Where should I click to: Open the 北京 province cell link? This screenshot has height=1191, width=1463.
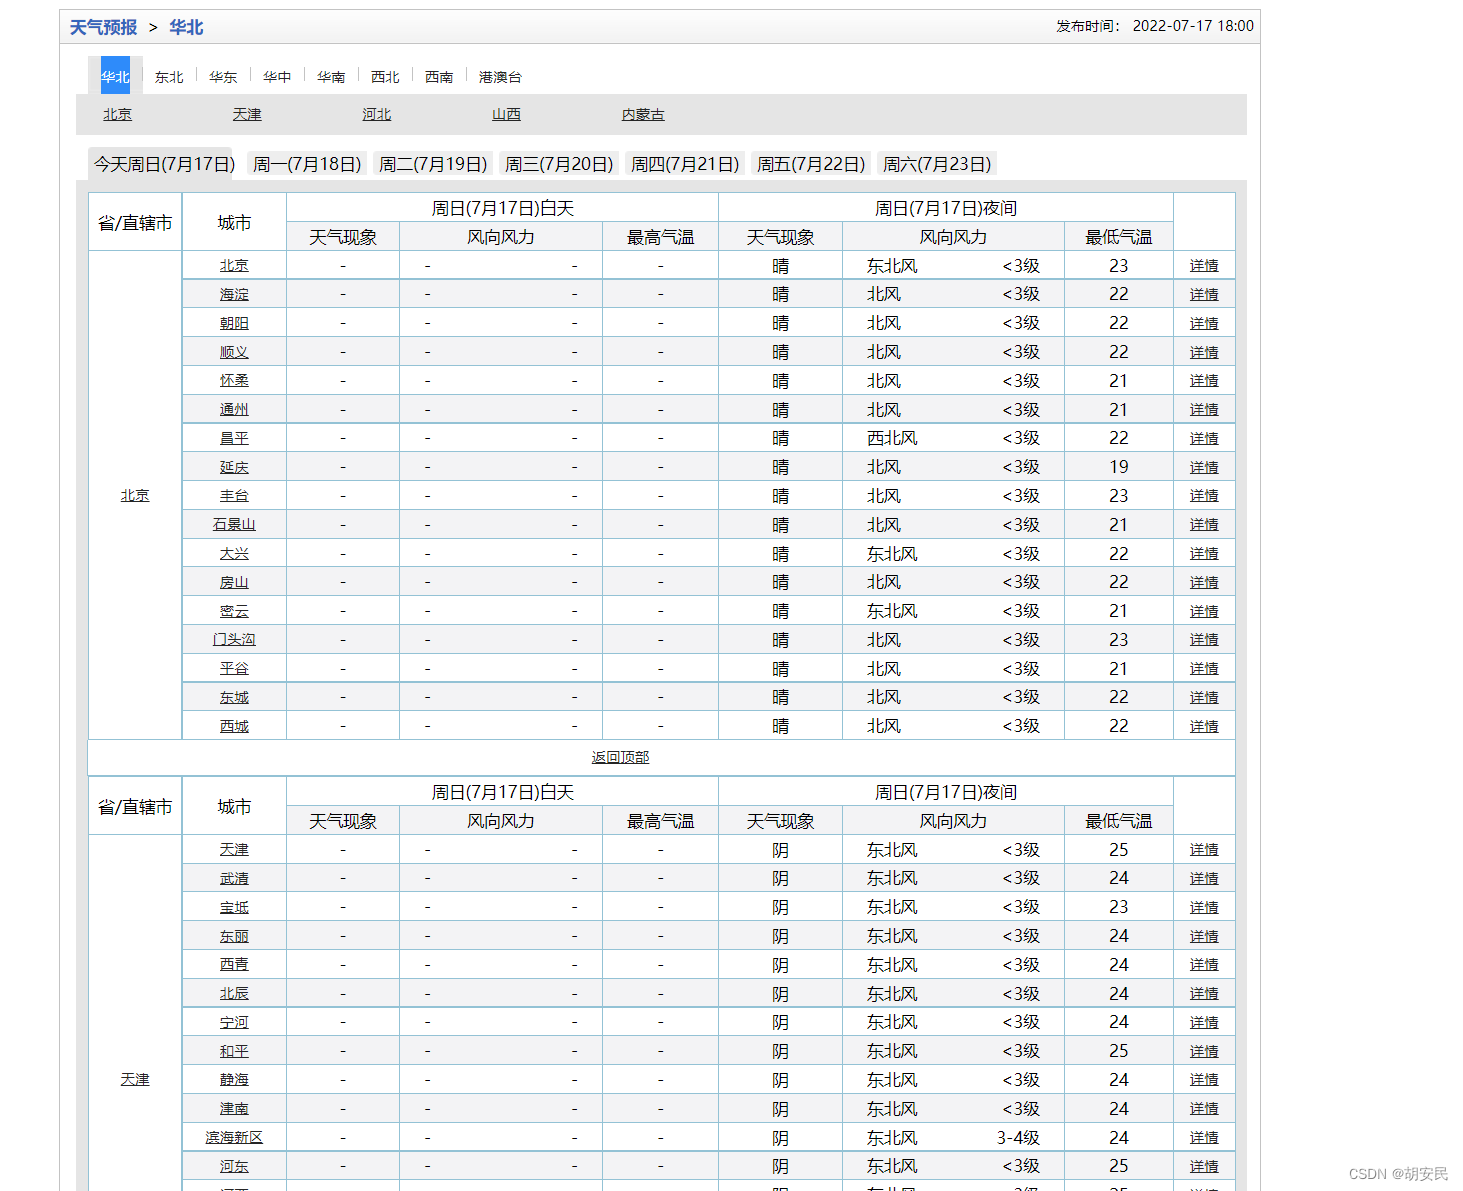[x=135, y=496]
